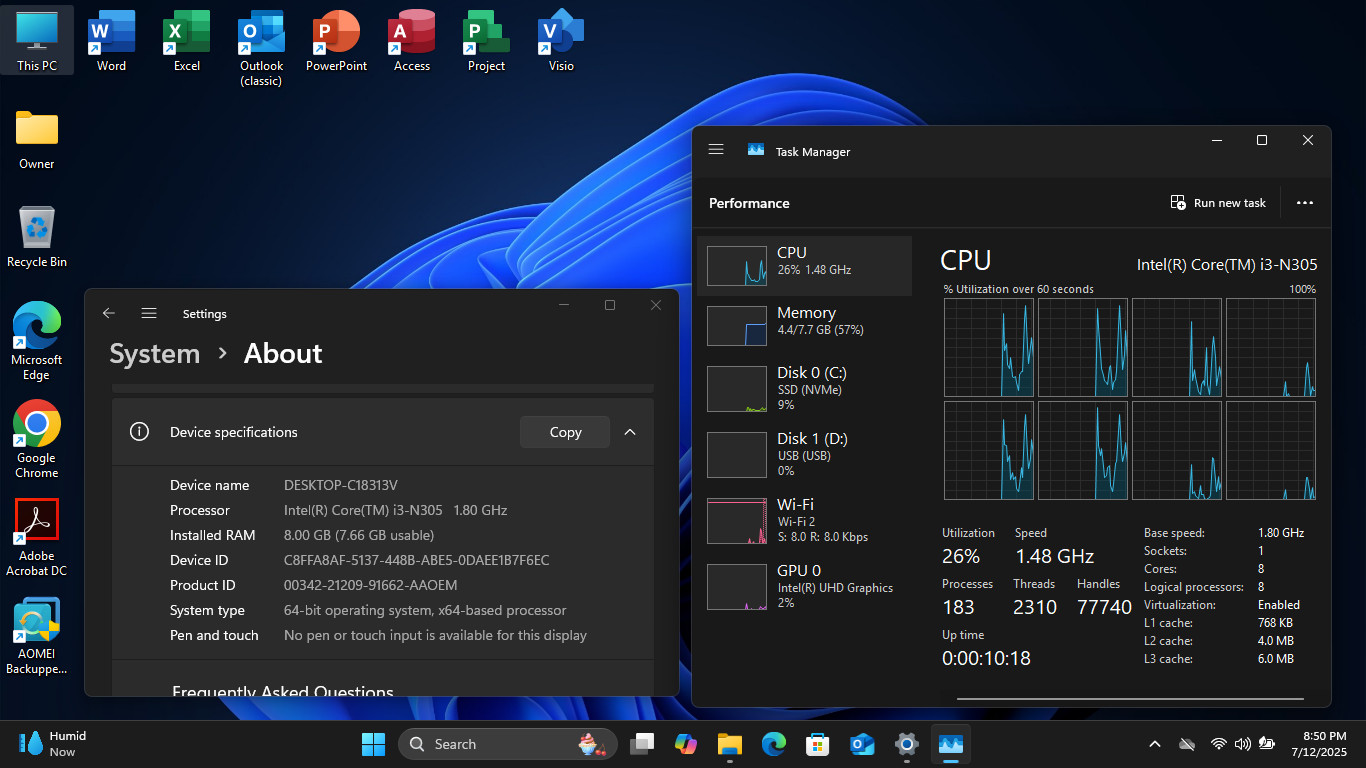Select the Microsoft Edge desktop shortcut
Image resolution: width=1366 pixels, height=768 pixels.
point(37,341)
